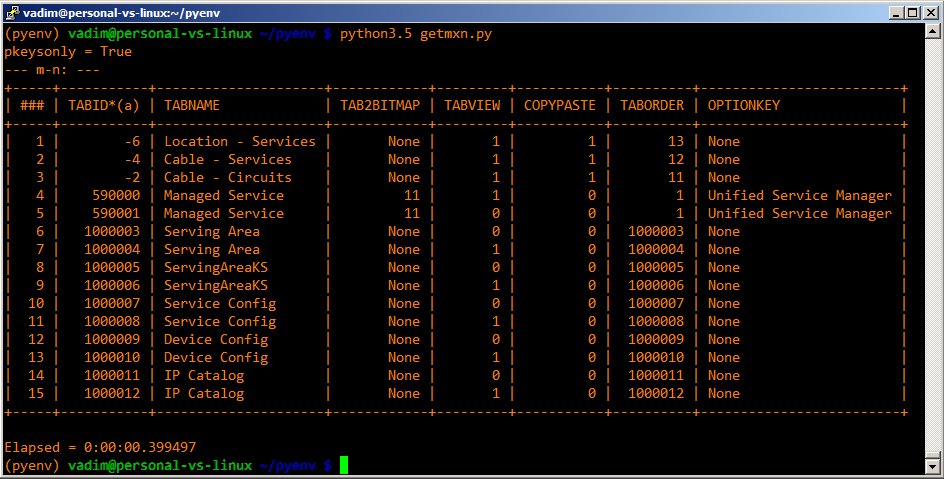Select the 'Location - Services' table entry
The width and height of the screenshot is (944, 479).
(239, 141)
